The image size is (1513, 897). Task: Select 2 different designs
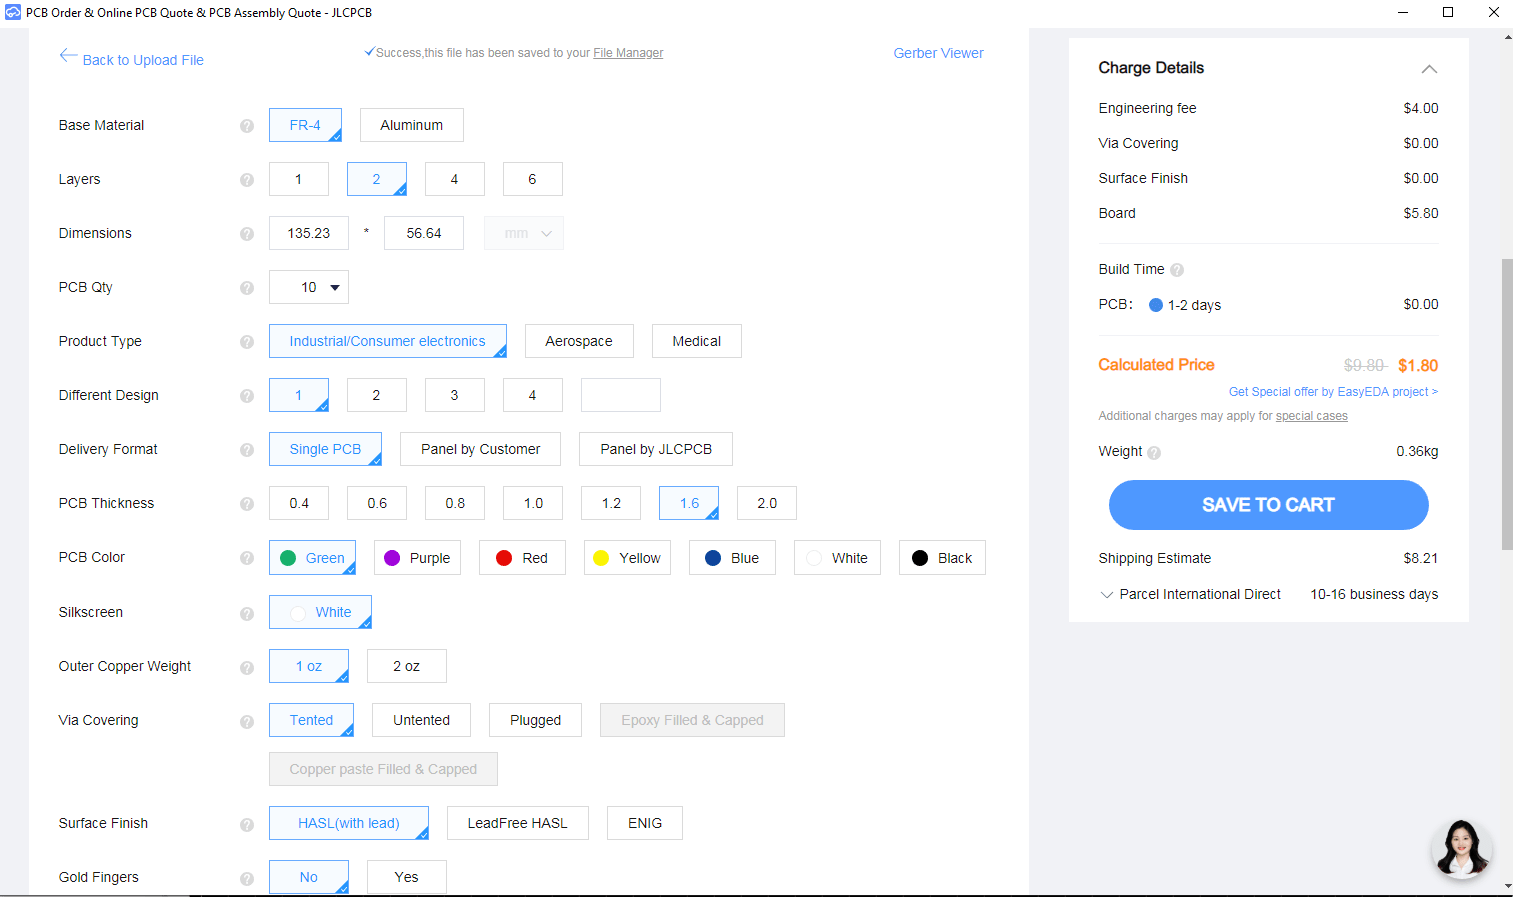(x=376, y=395)
